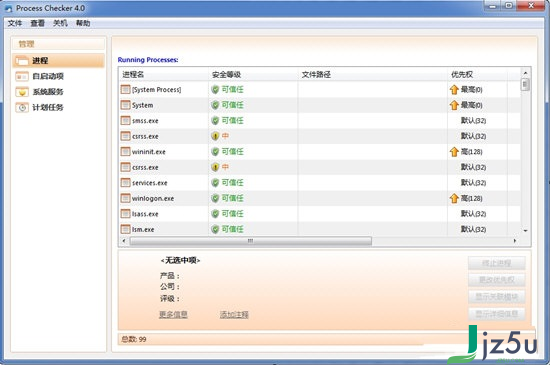Image resolution: width=550 pixels, height=365 pixels.
Task: Sort by the 文件路径 column header
Action: (x=373, y=74)
